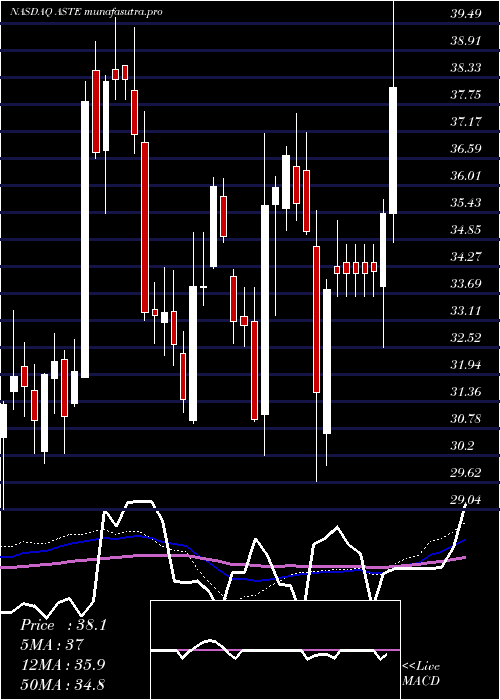Click the 34.85 price axis label
Screen dimensions: 500x700
point(466,230)
